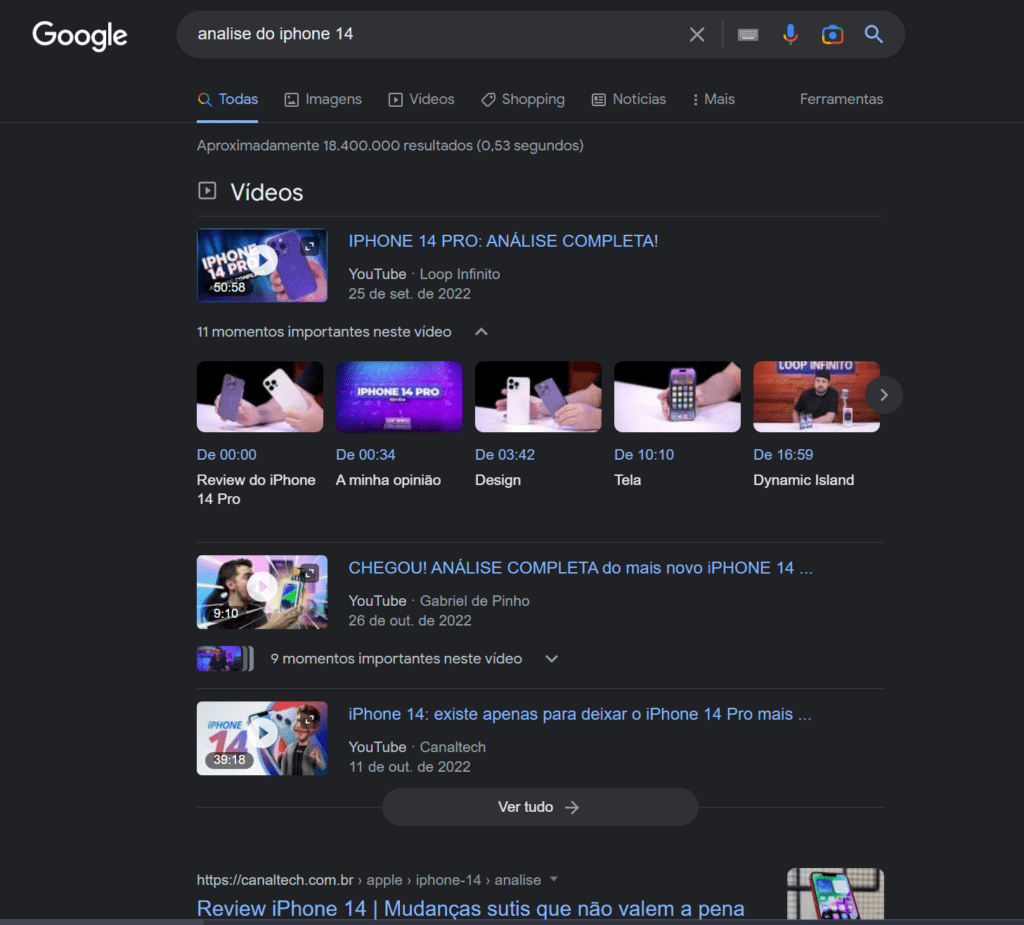This screenshot has height=925, width=1024.
Task: Expand '9 momentos importantes neste vídeo'
Action: (x=414, y=658)
